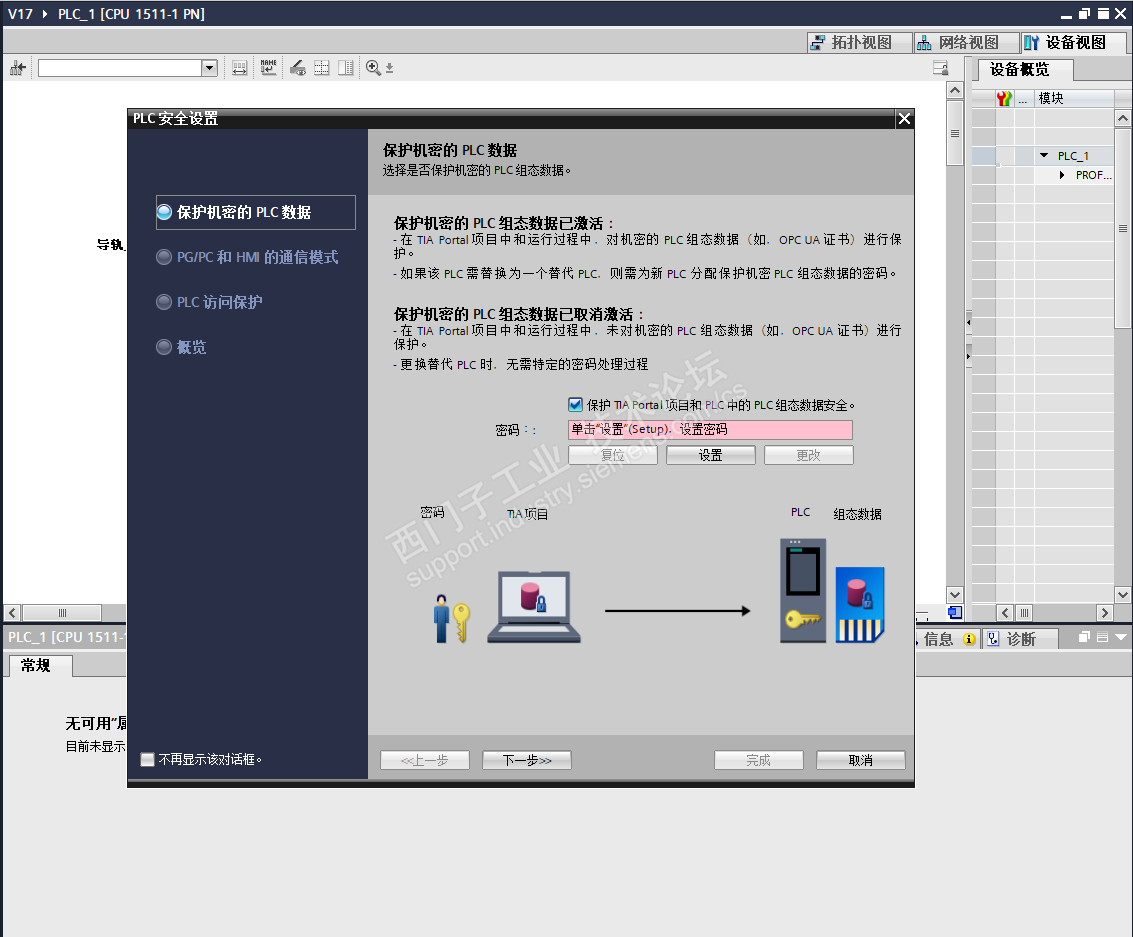Click the colored wrench icon in device overview header
Image resolution: width=1133 pixels, height=937 pixels.
click(1004, 98)
